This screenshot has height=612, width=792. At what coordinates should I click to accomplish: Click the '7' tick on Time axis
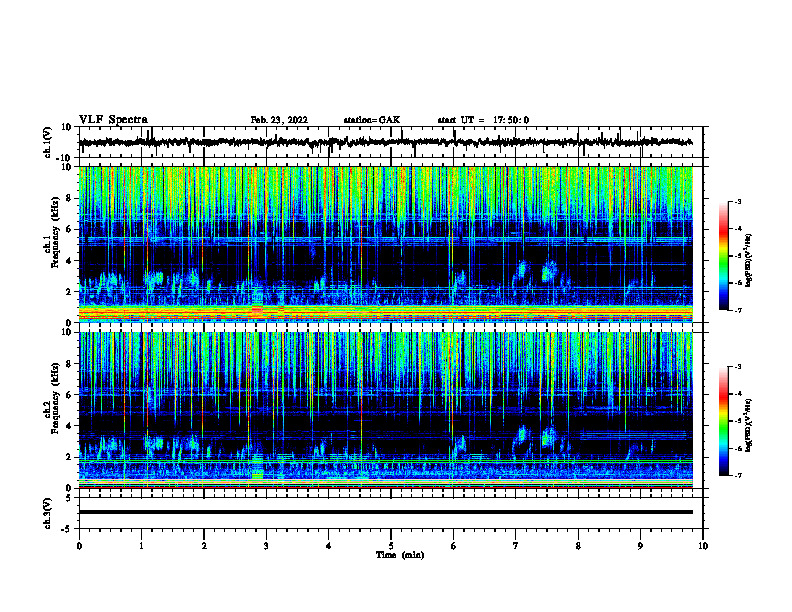516,546
